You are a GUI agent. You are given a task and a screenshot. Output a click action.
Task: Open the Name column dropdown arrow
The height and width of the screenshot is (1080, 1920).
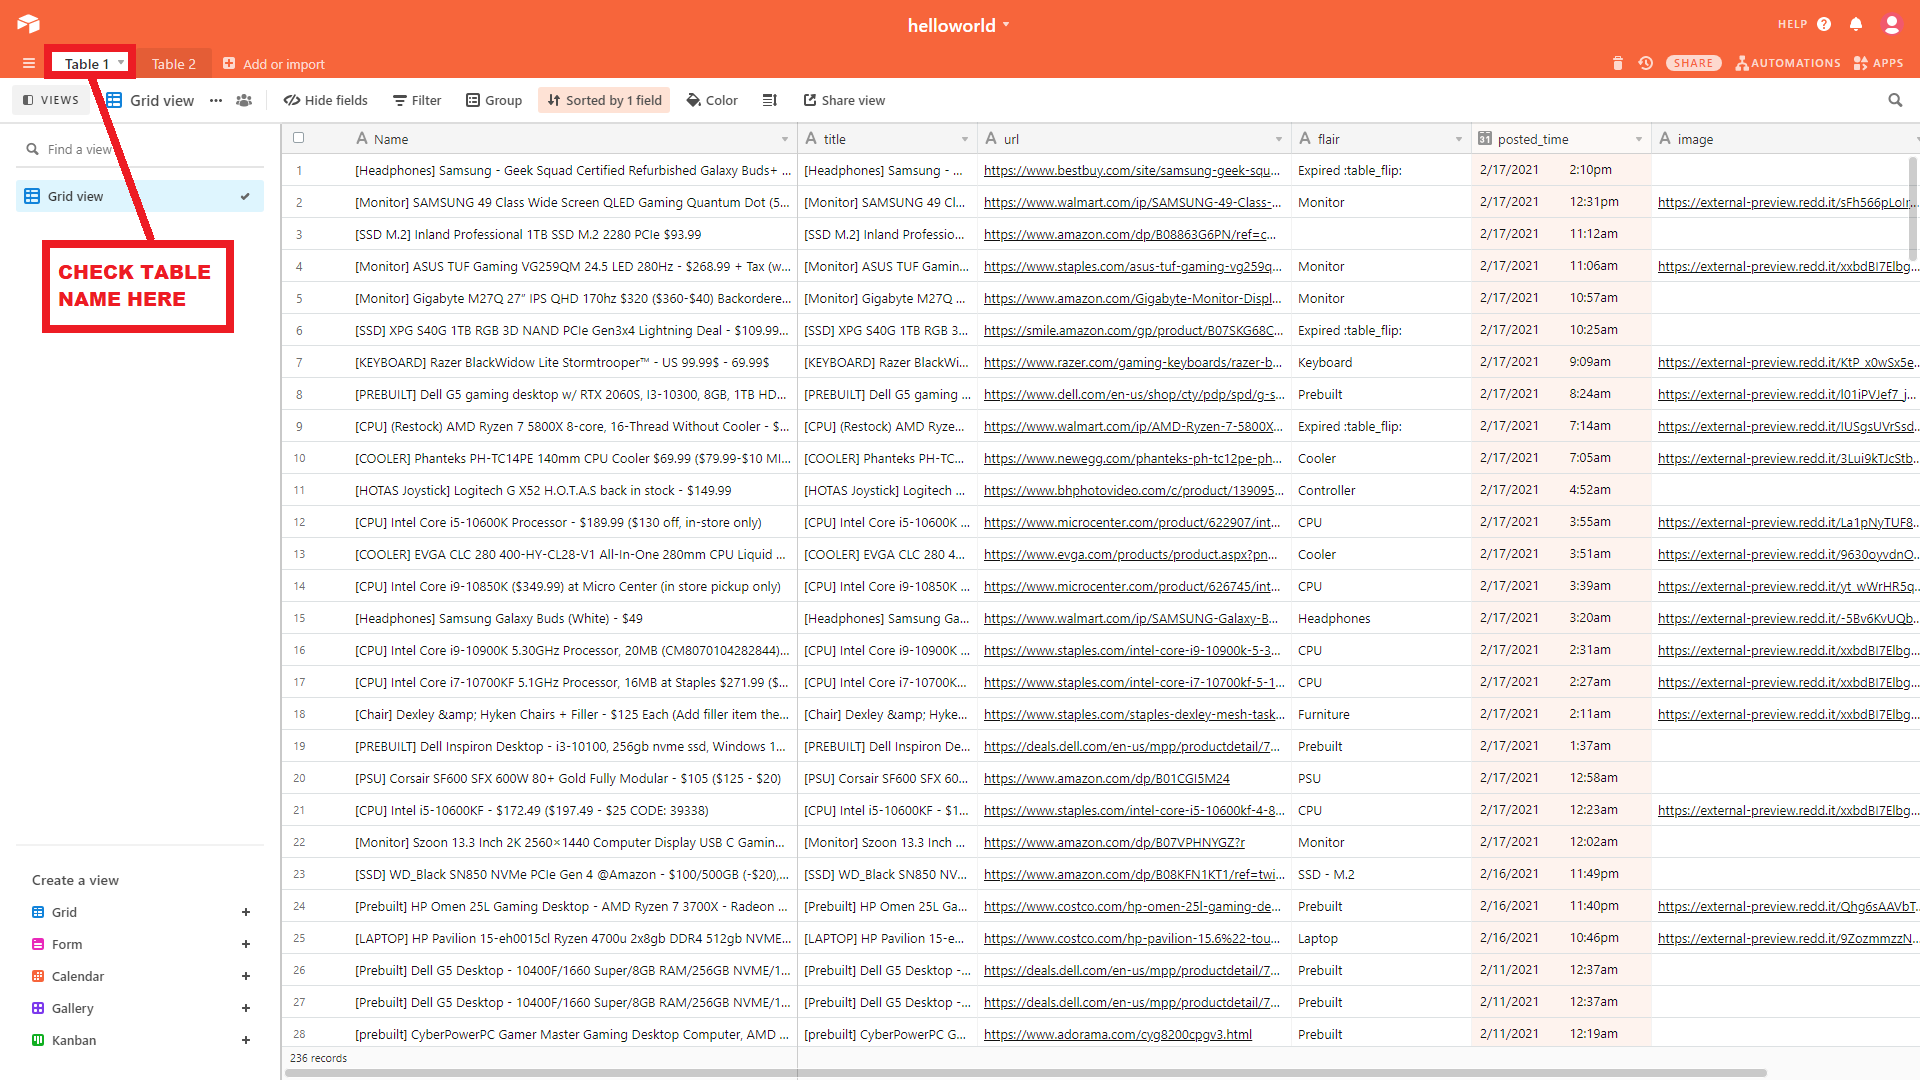point(785,139)
